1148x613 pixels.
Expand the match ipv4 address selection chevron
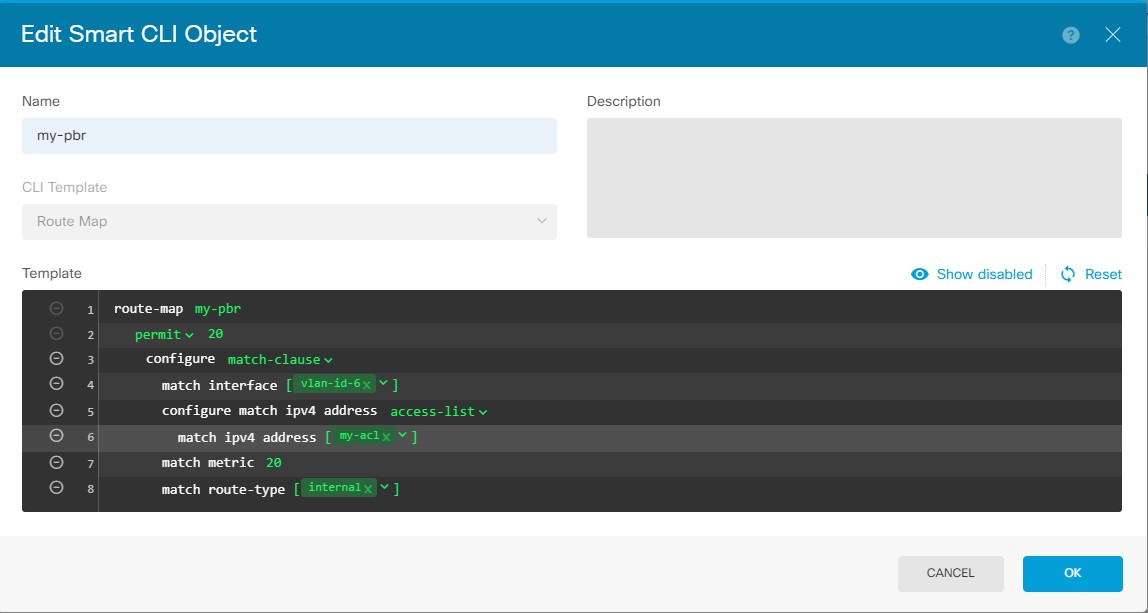(403, 436)
